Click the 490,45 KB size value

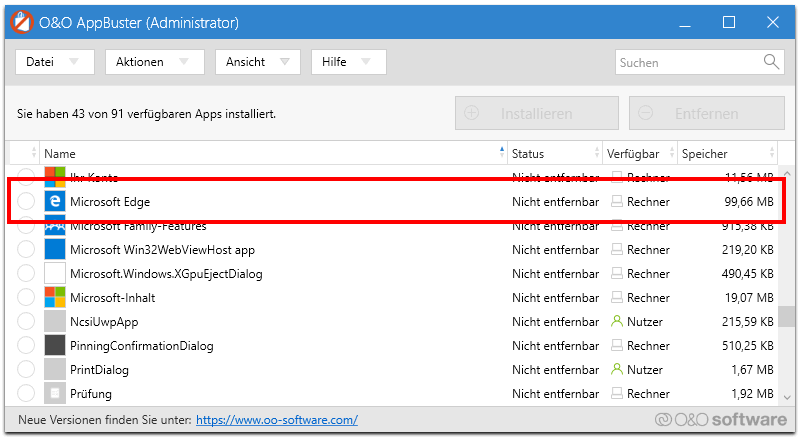pos(747,273)
